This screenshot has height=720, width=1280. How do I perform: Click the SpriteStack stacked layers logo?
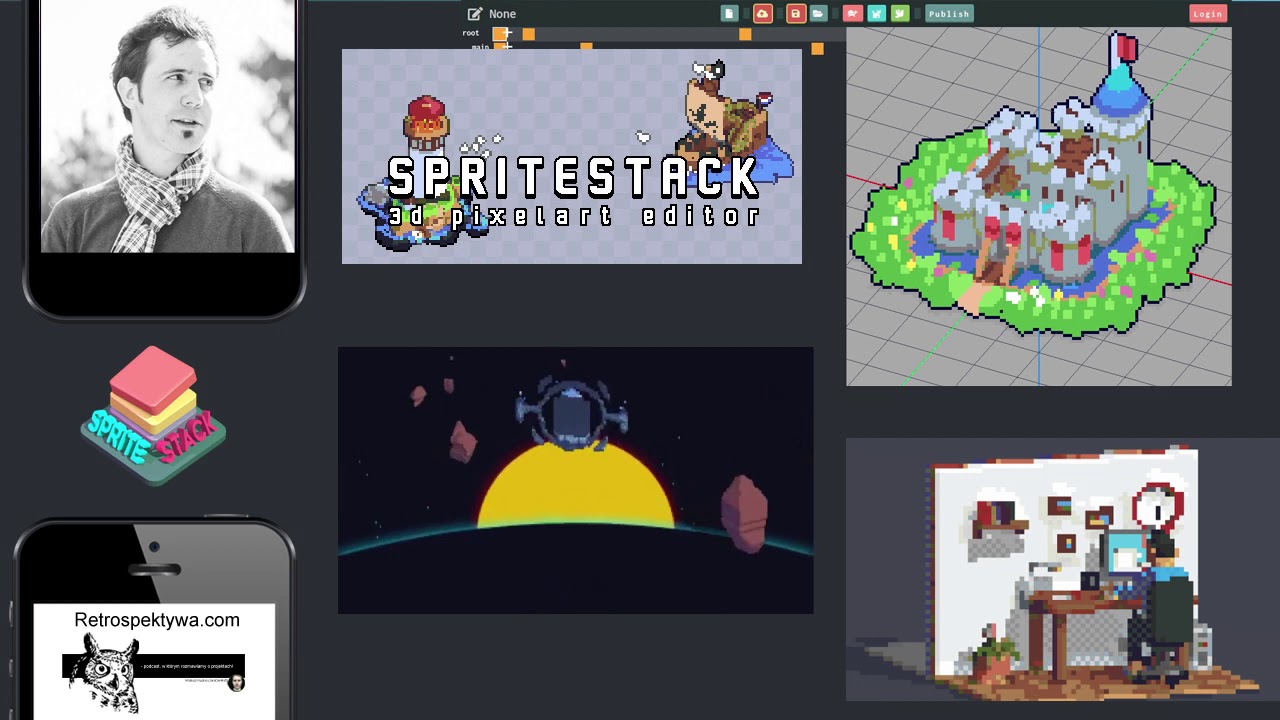pyautogui.click(x=153, y=416)
